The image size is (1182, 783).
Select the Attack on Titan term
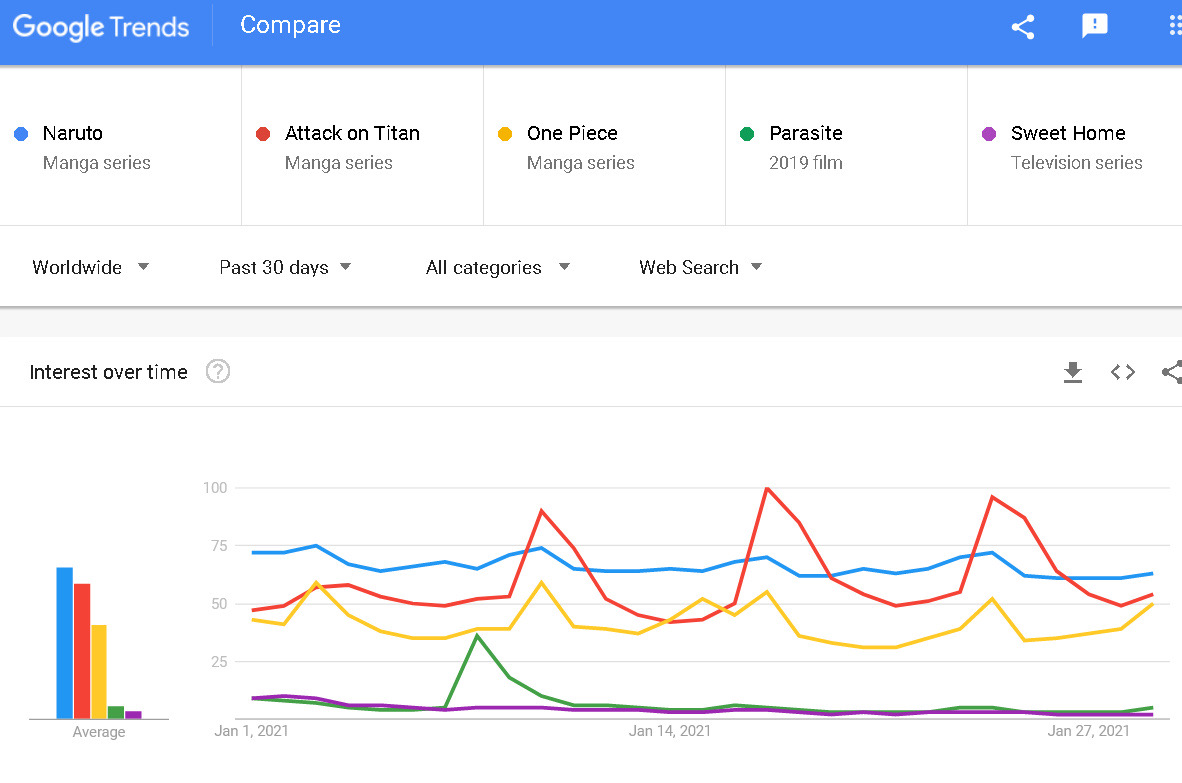coord(352,134)
